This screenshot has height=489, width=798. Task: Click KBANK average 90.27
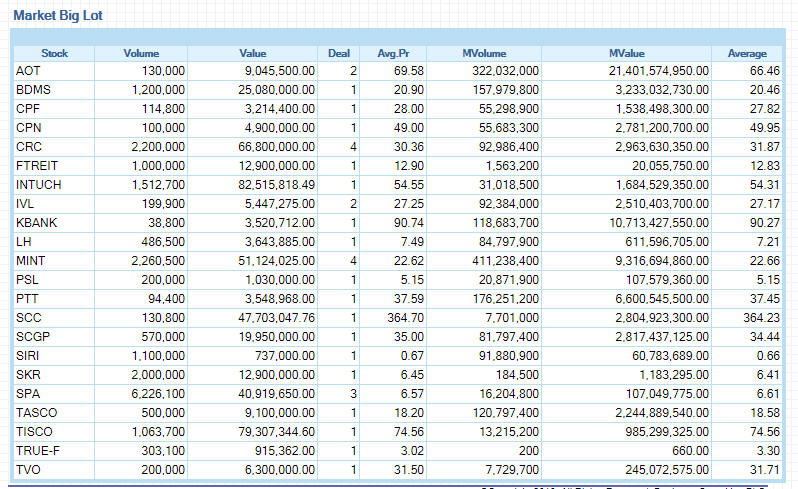point(765,223)
